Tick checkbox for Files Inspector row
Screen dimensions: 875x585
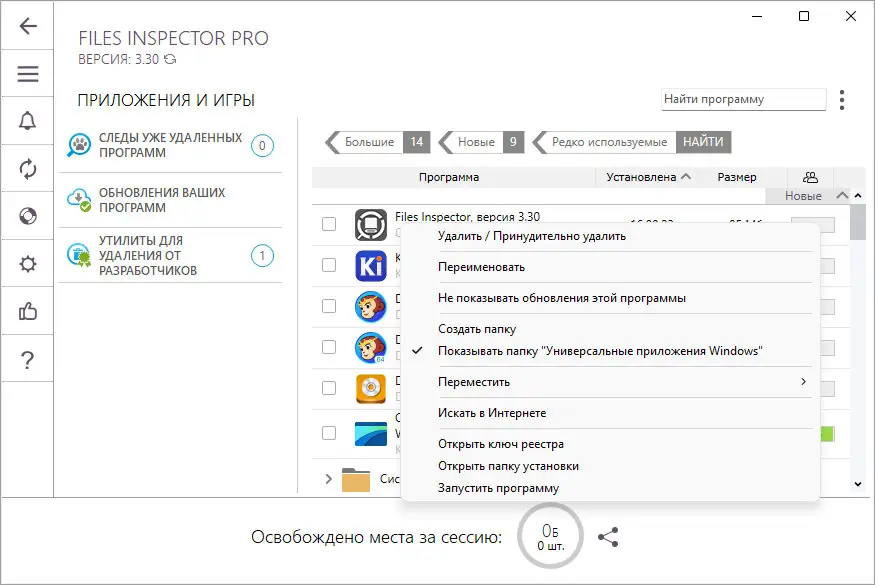329,224
